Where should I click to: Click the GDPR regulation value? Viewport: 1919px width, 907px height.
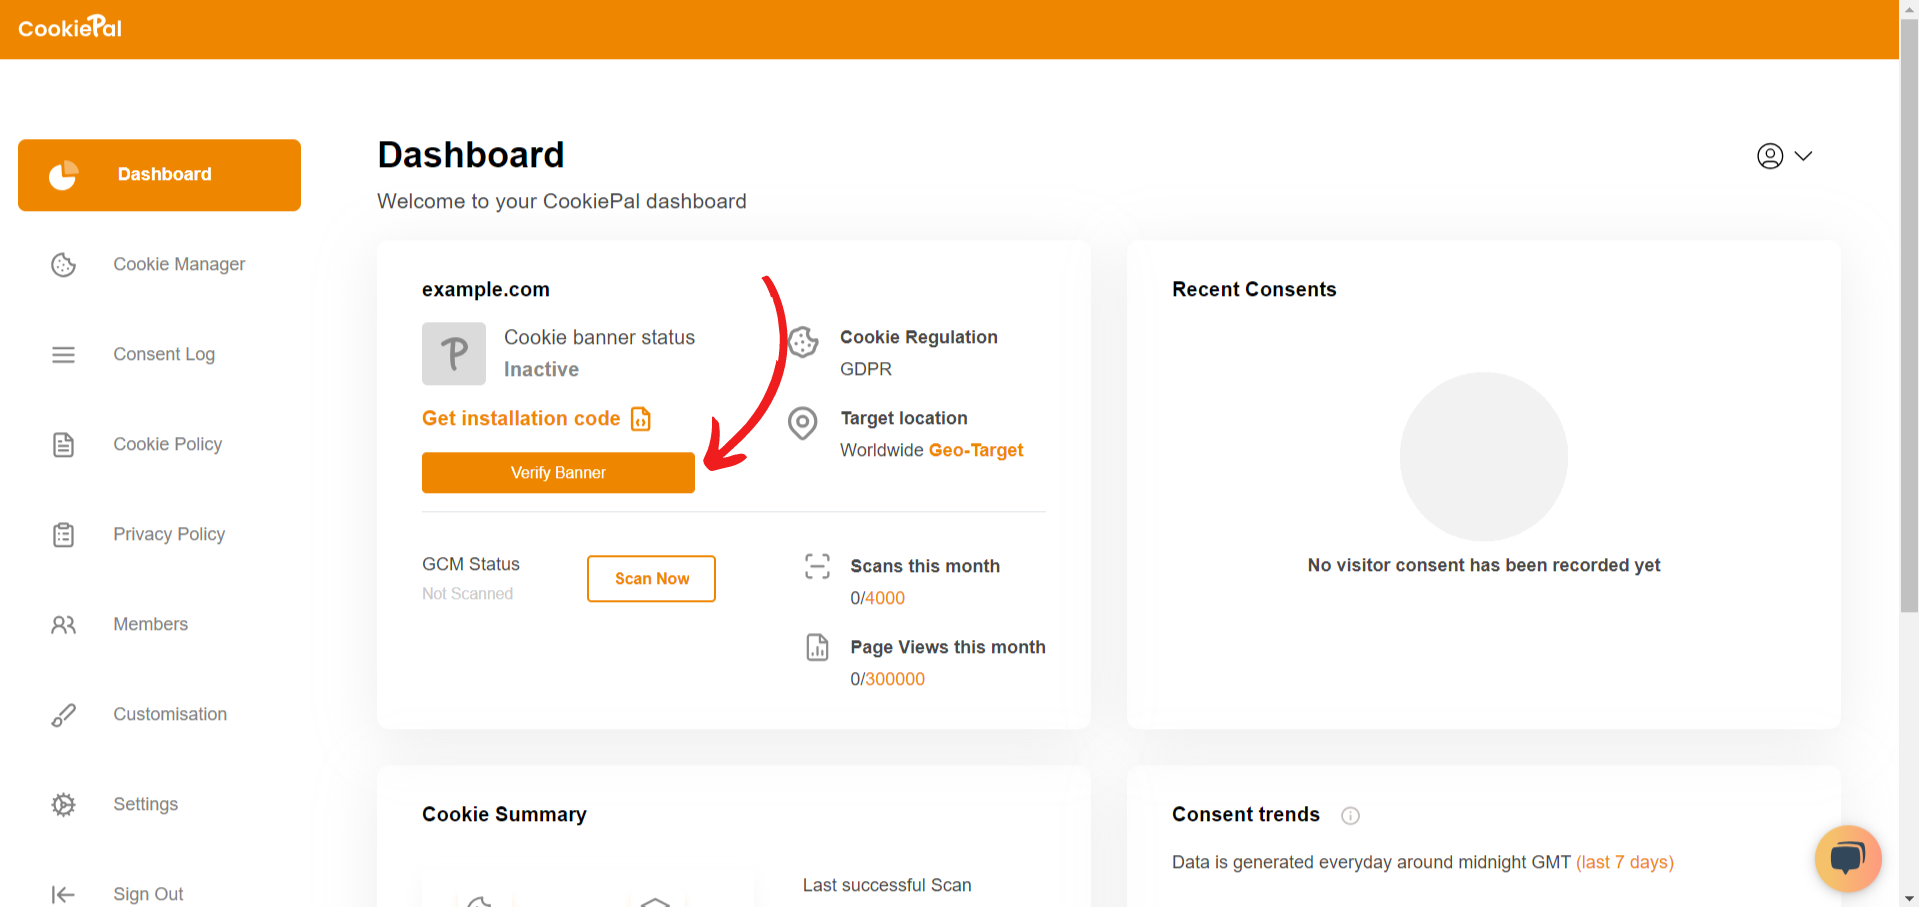[866, 369]
